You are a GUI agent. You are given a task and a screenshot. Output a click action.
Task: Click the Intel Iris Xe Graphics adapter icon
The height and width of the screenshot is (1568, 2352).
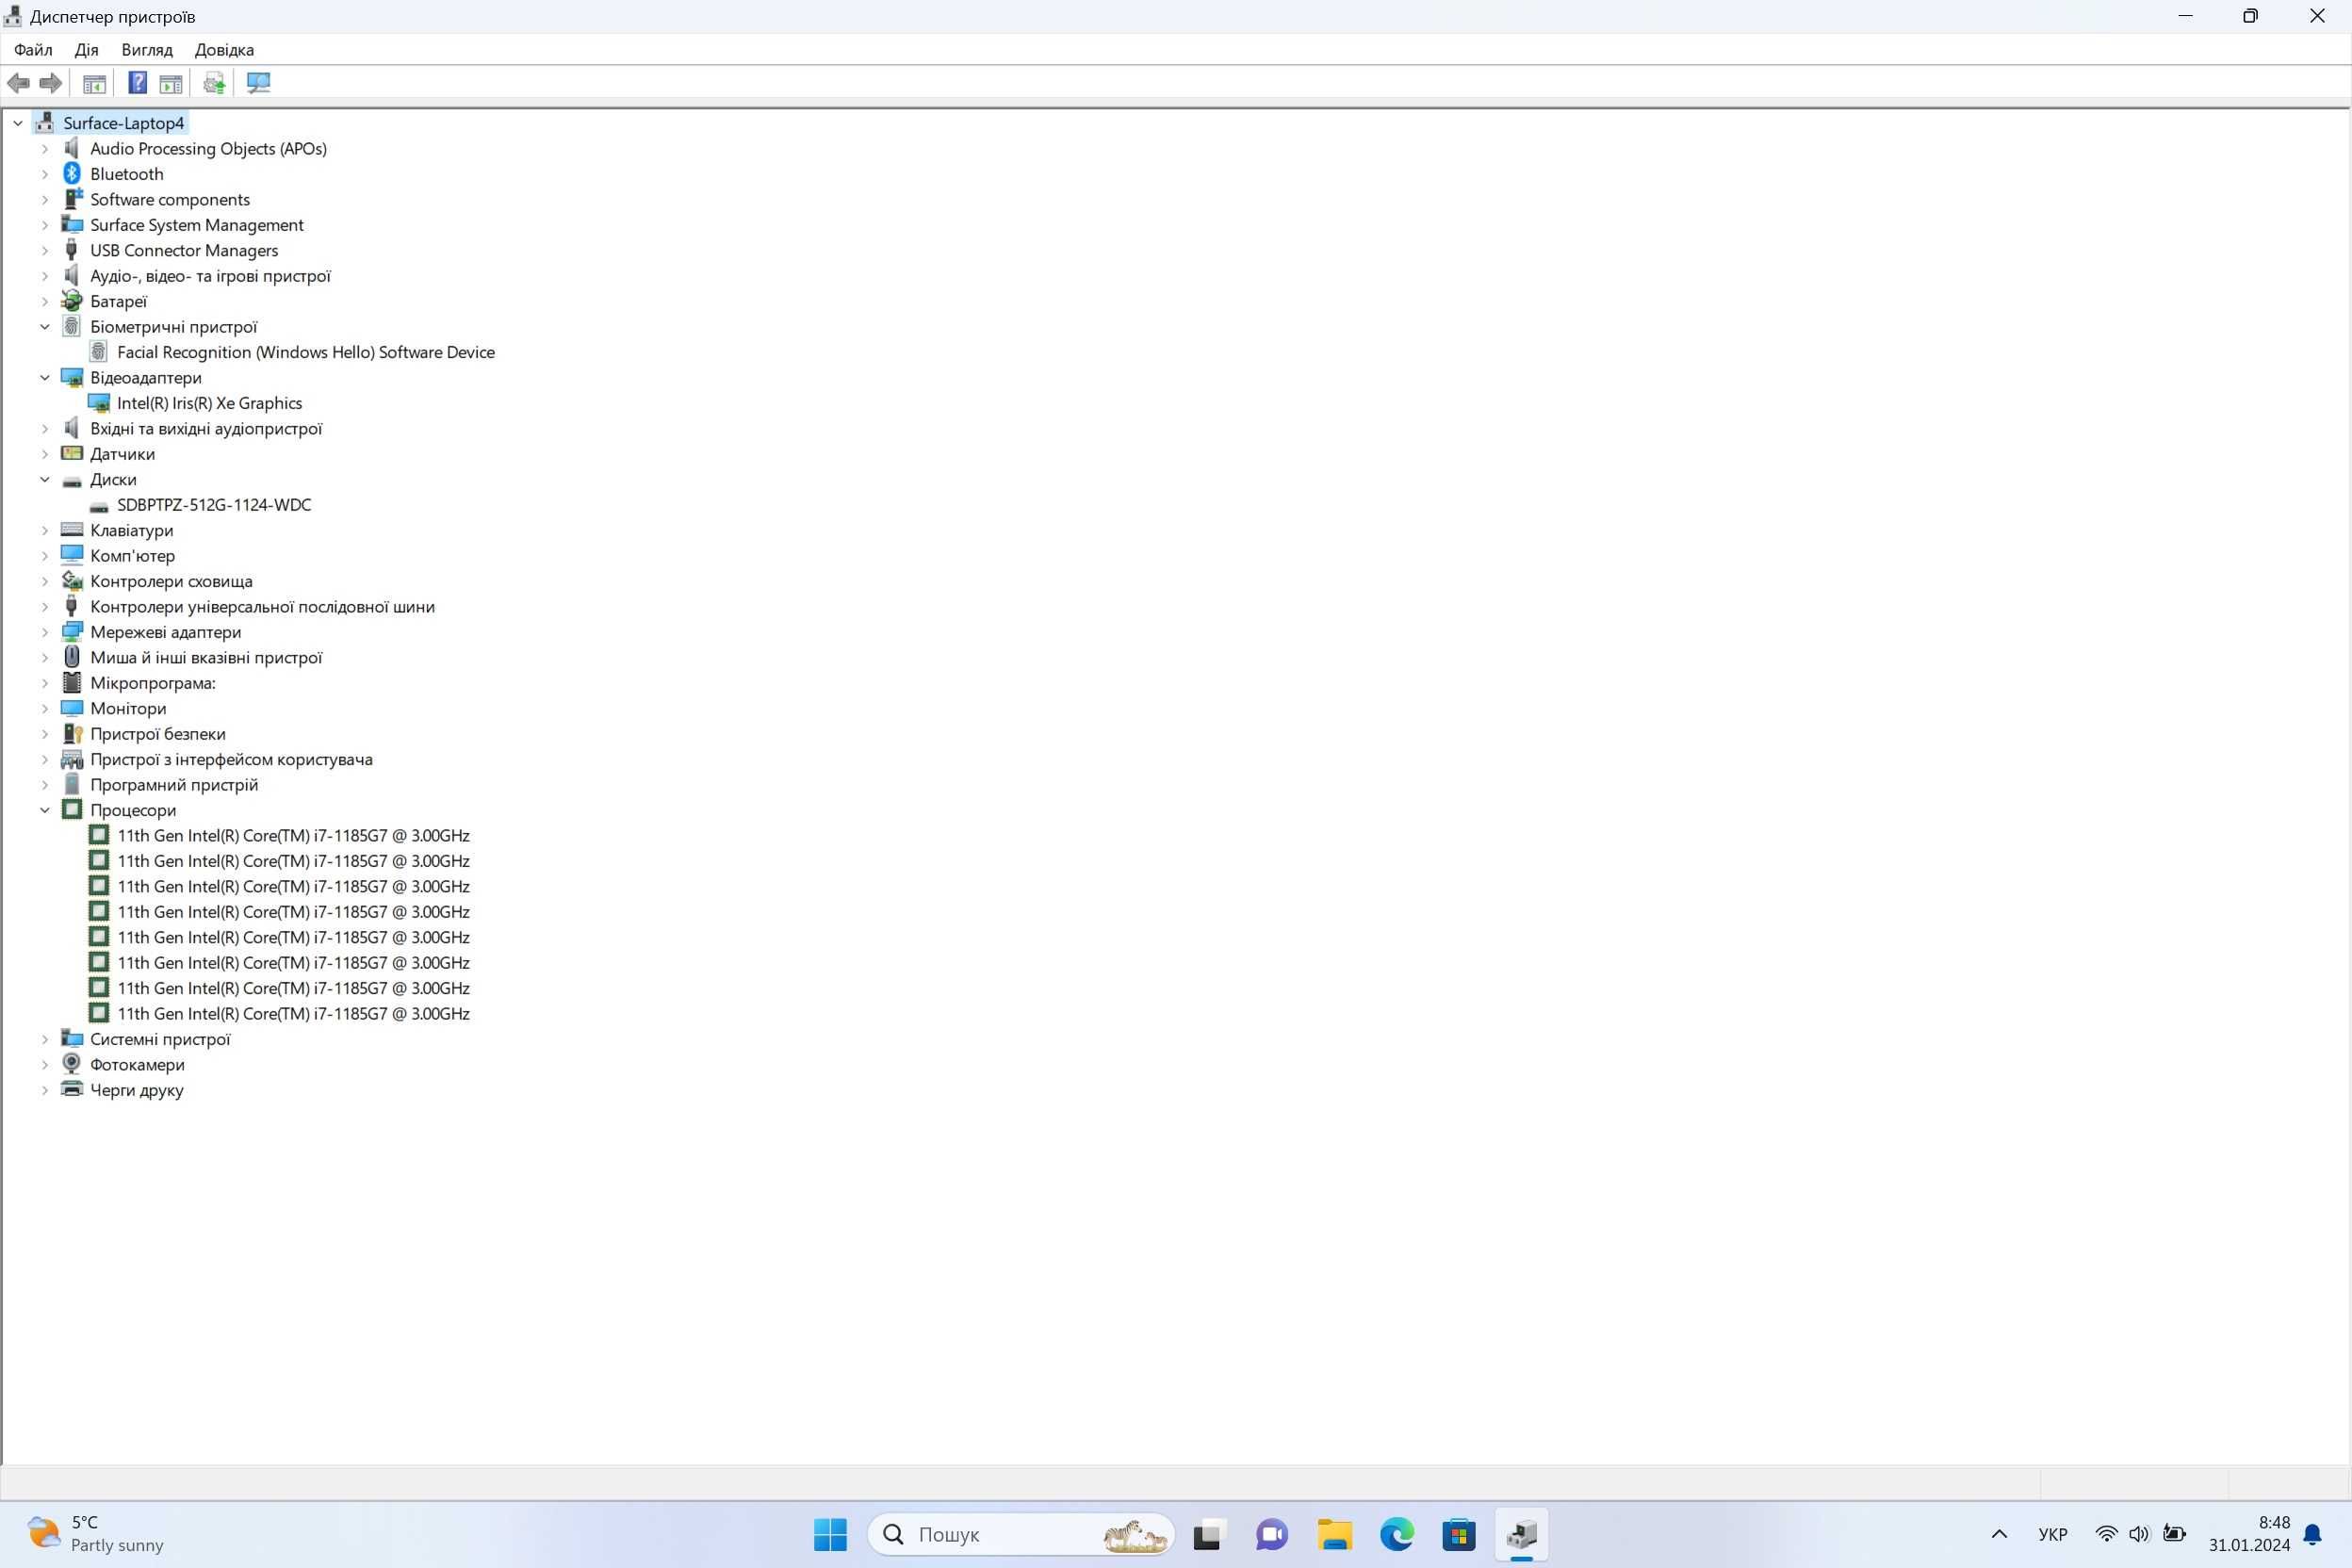click(x=98, y=403)
